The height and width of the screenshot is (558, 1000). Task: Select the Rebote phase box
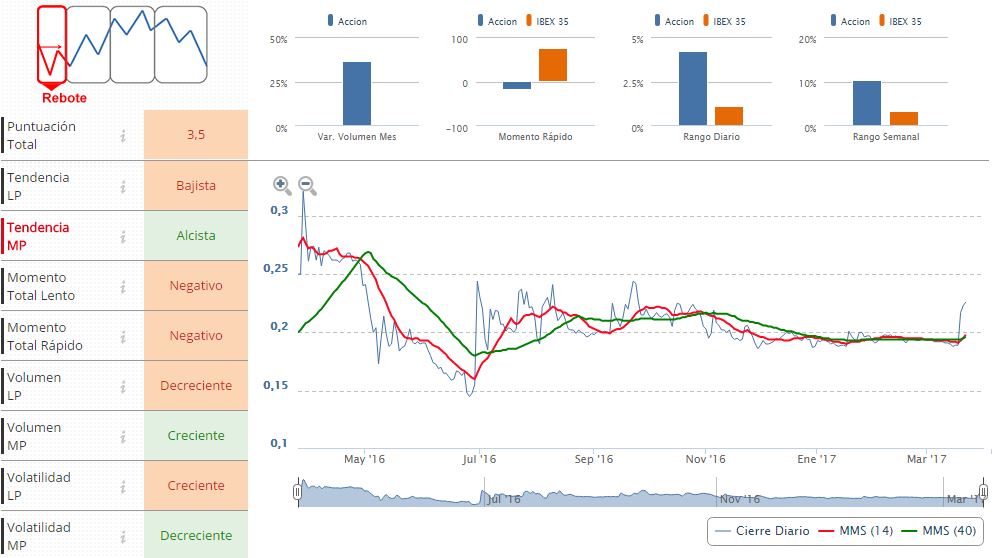click(52, 44)
